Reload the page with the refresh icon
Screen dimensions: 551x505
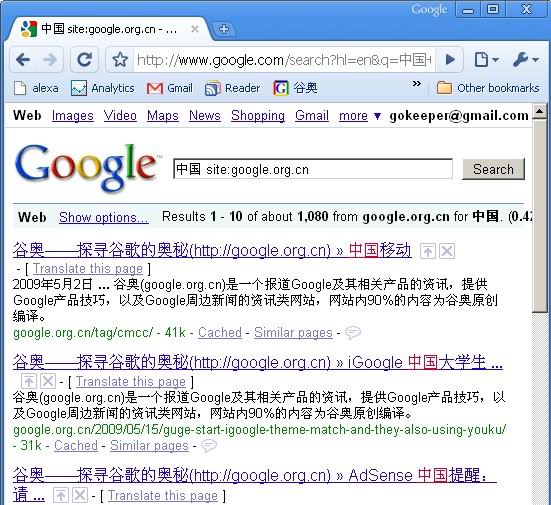click(84, 60)
